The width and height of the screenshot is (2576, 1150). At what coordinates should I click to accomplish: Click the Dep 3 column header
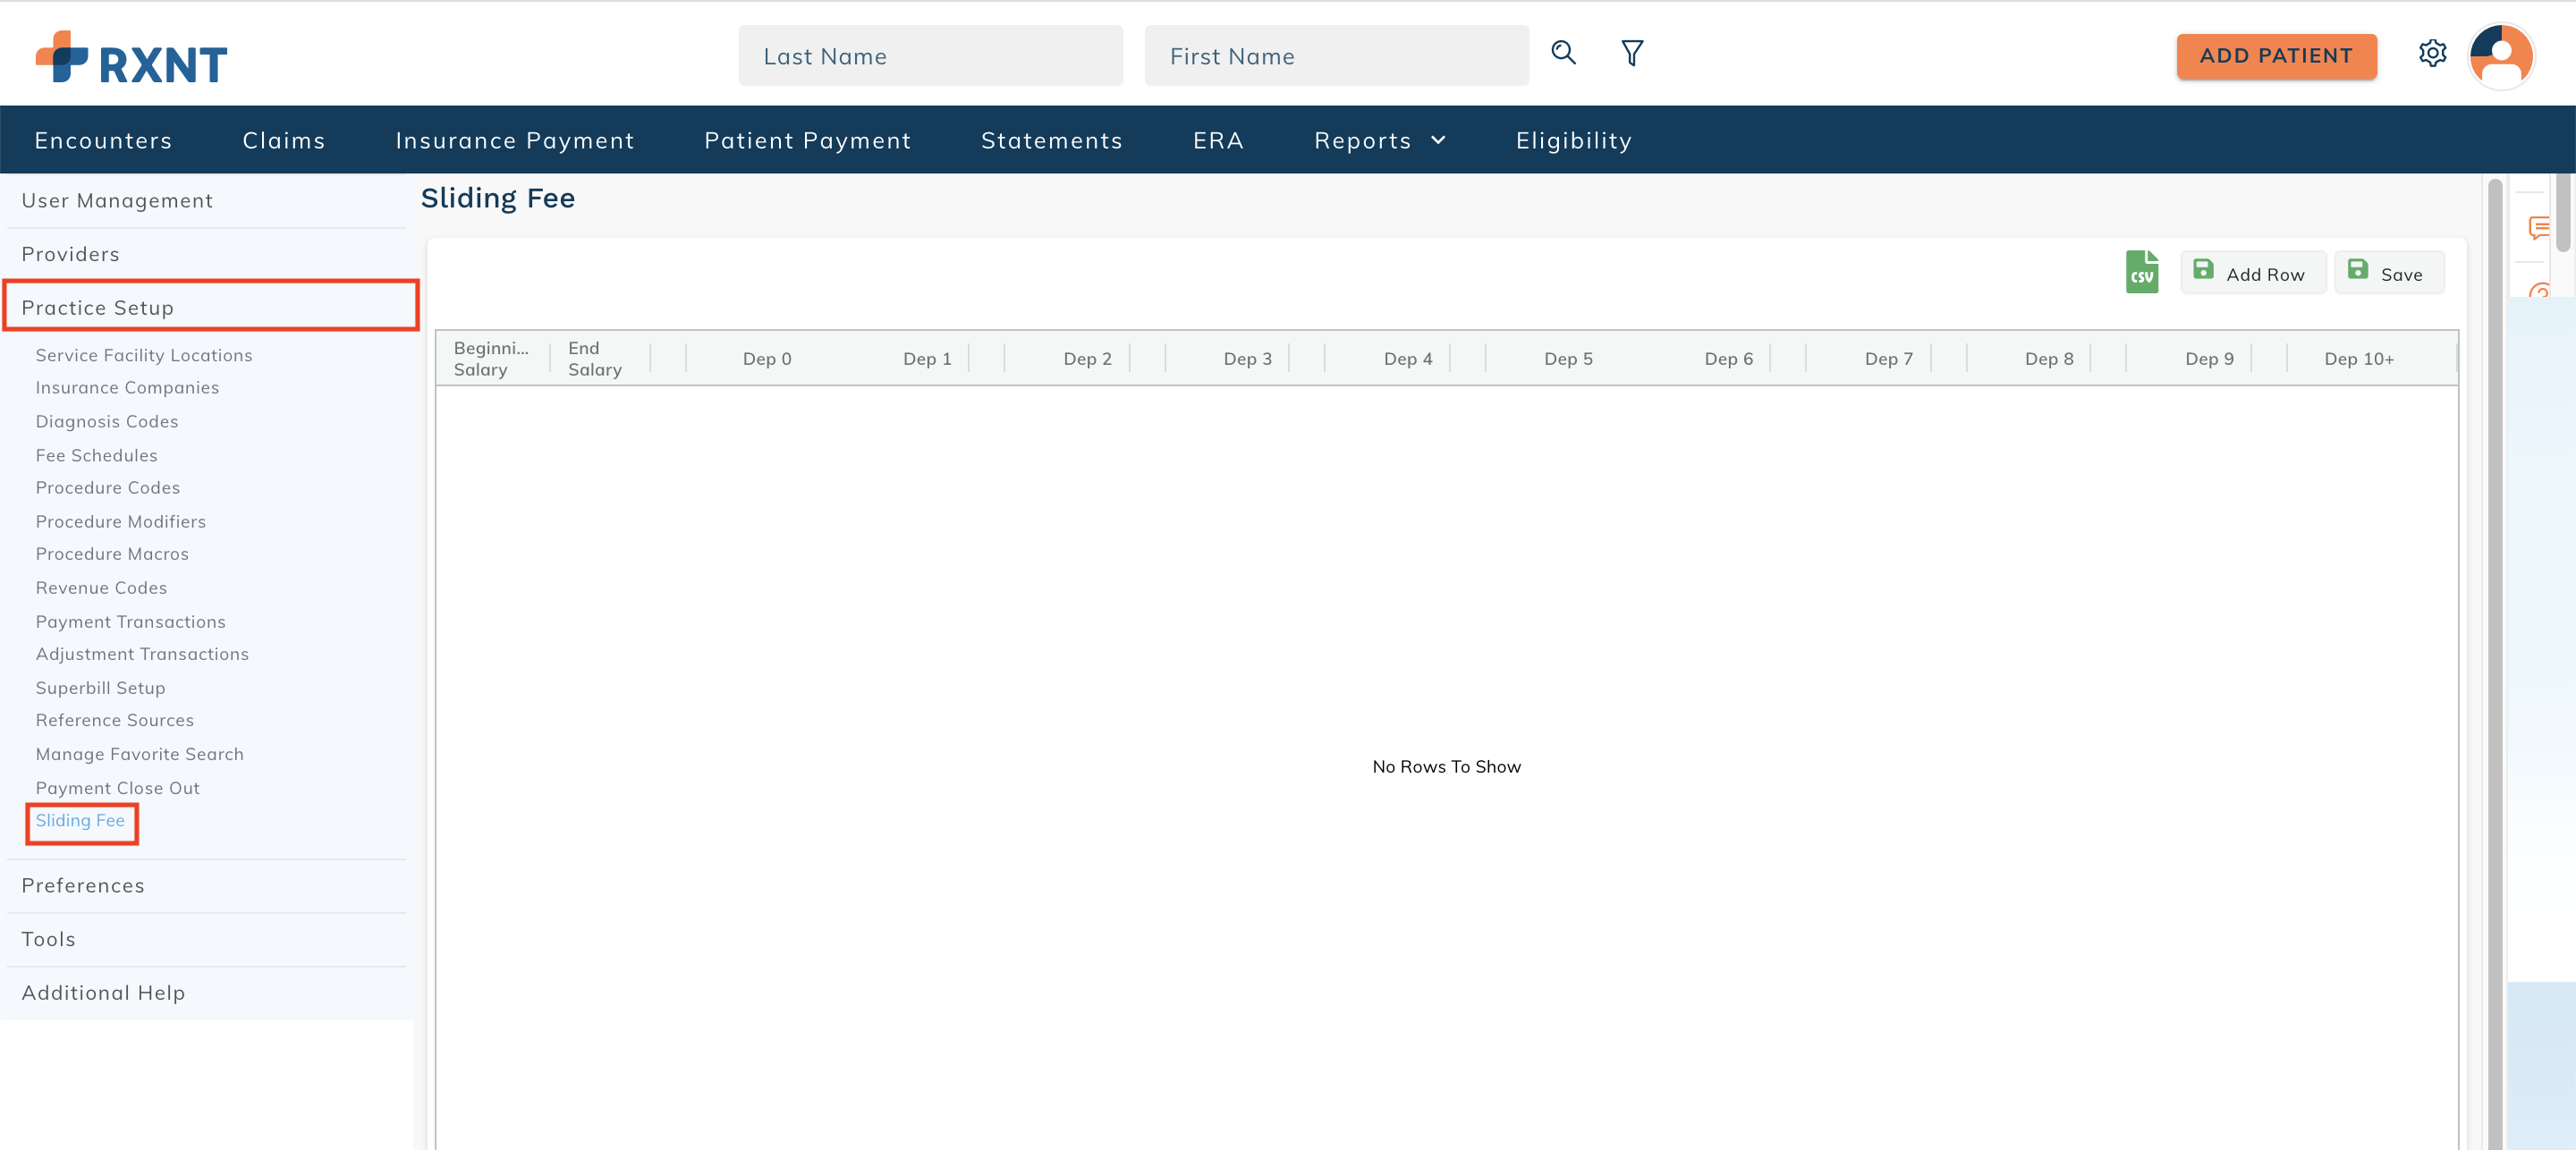[1247, 358]
